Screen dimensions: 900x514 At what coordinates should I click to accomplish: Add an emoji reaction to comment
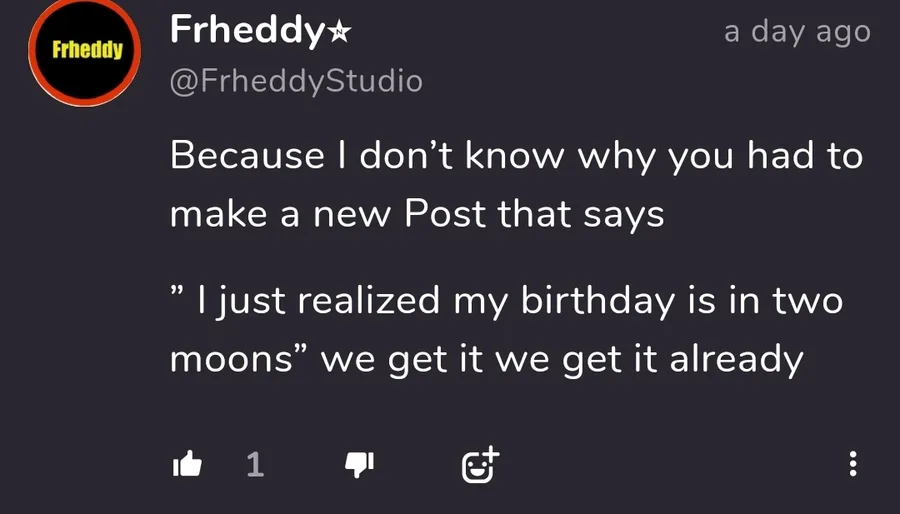pos(479,463)
